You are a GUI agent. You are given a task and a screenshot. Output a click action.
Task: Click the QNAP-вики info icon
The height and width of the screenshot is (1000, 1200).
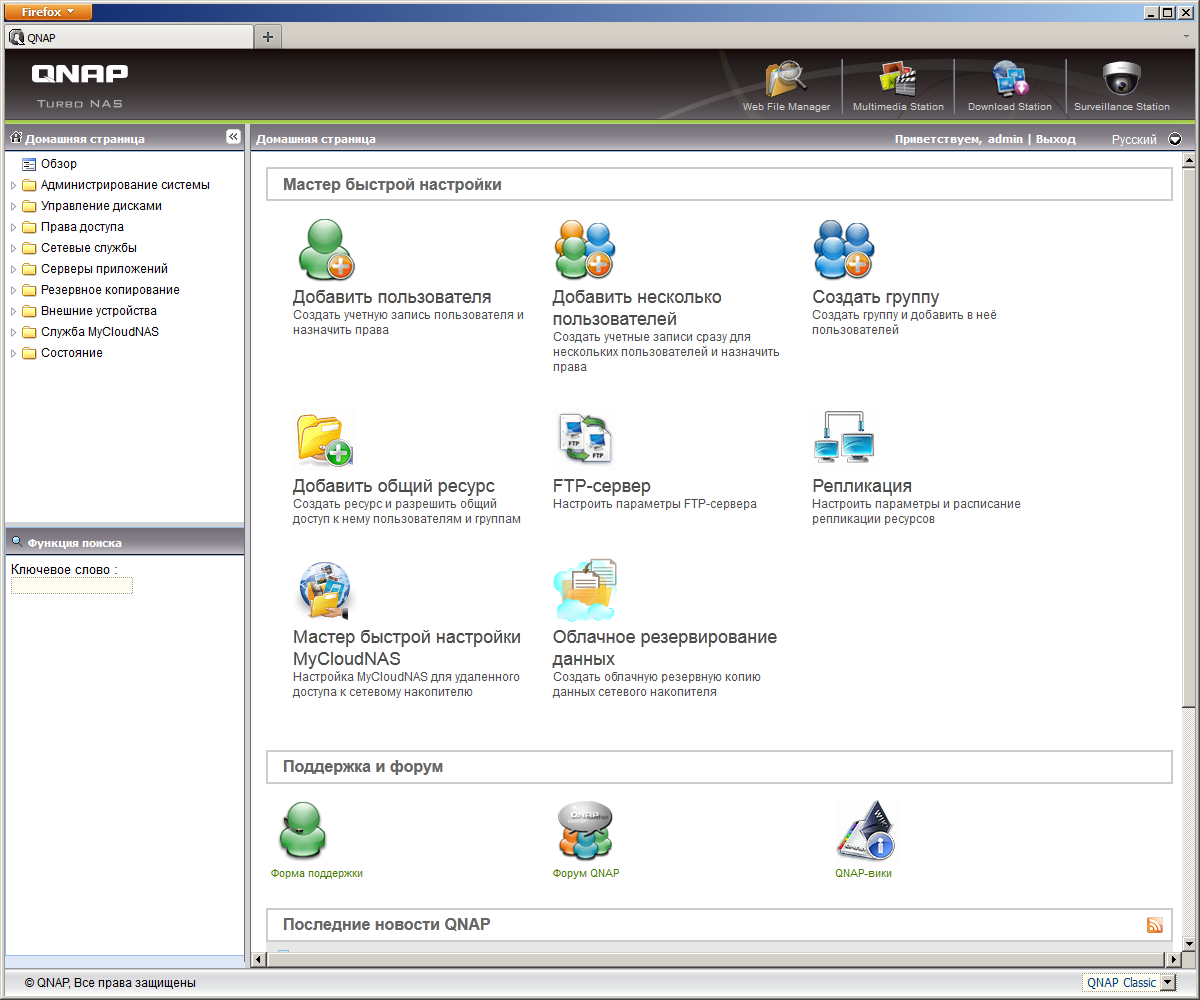point(865,830)
